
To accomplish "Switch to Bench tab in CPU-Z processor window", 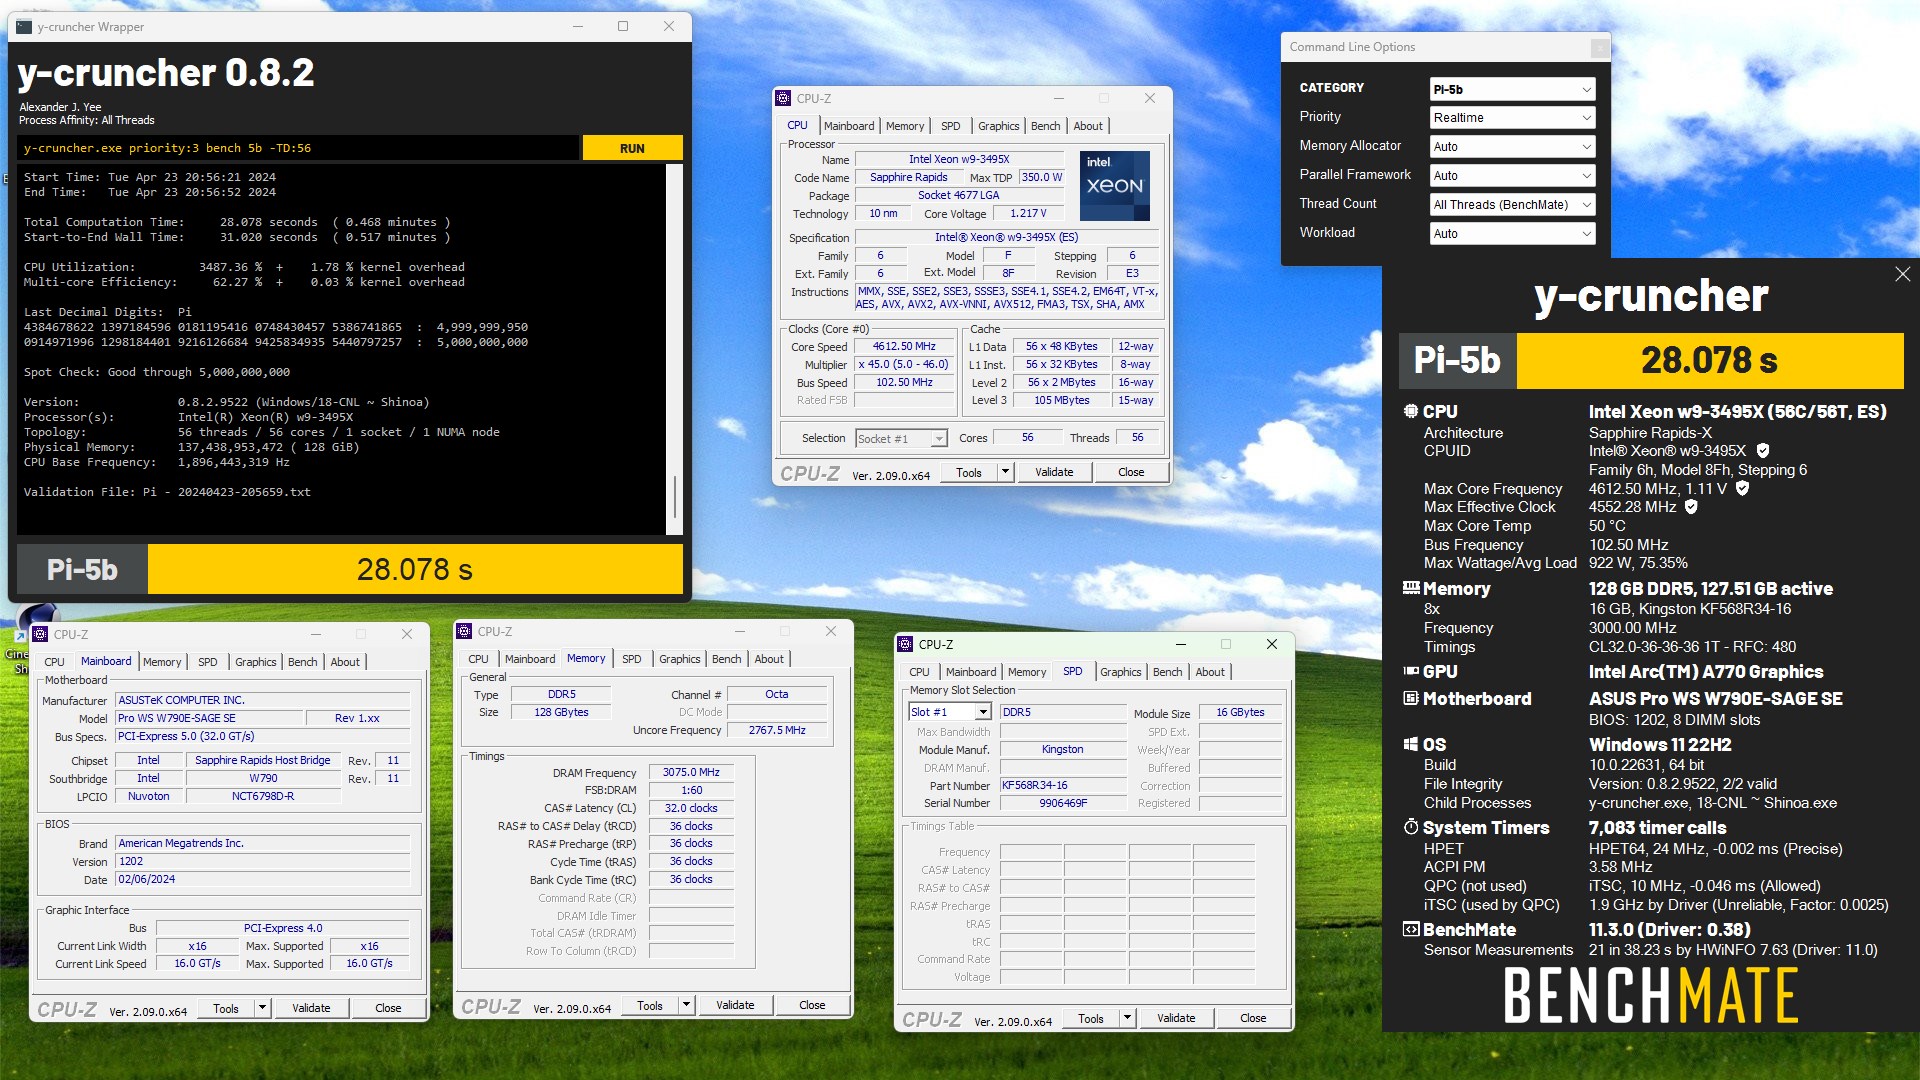I will (x=1045, y=126).
